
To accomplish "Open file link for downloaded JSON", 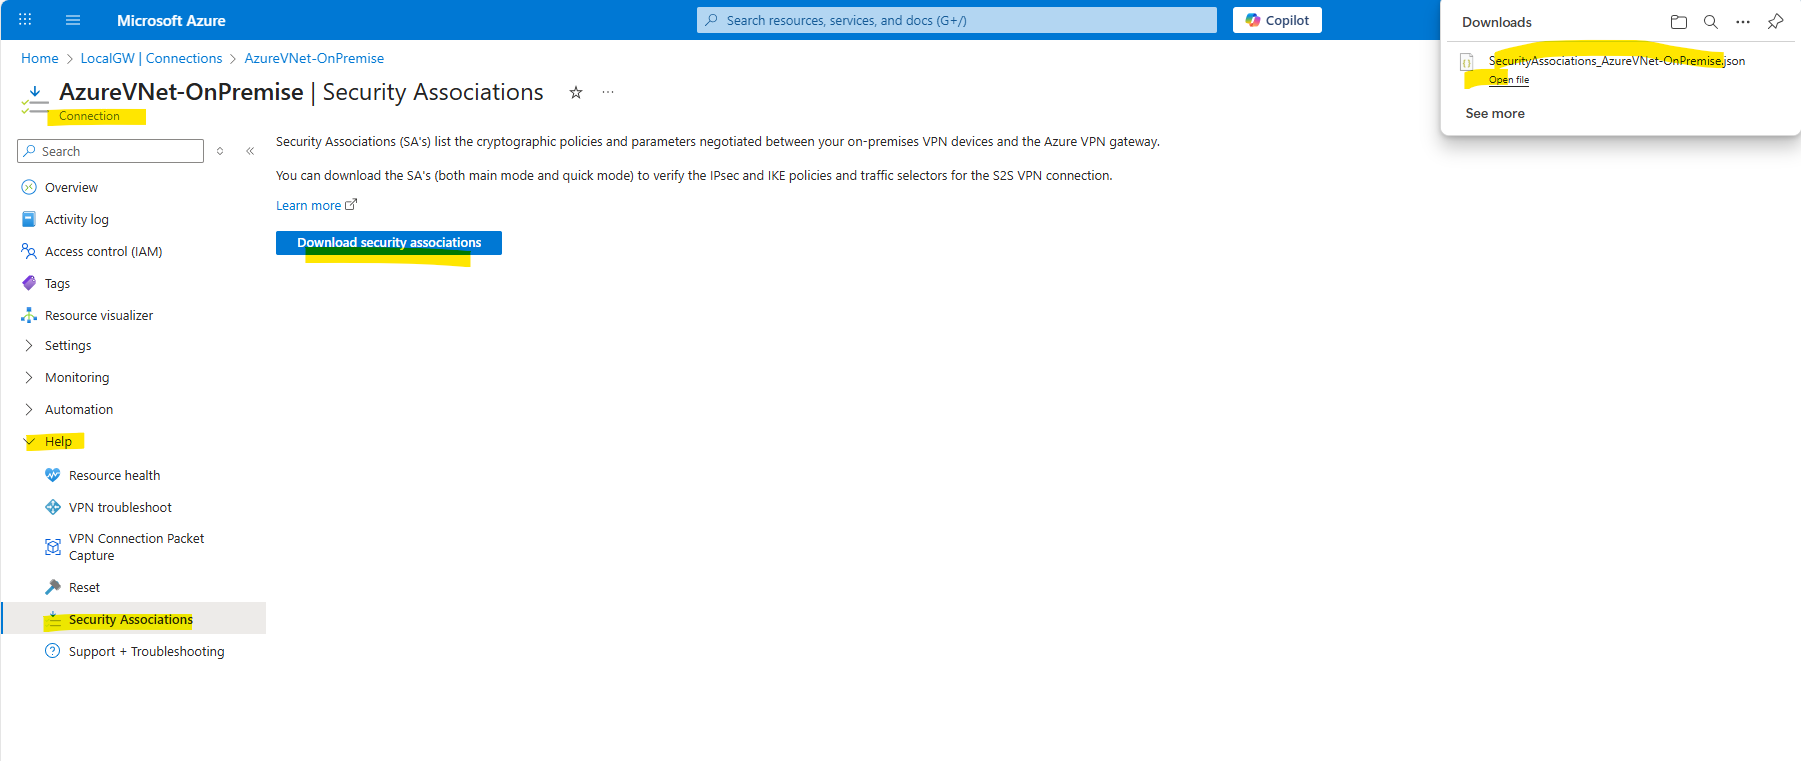I will [x=1509, y=80].
